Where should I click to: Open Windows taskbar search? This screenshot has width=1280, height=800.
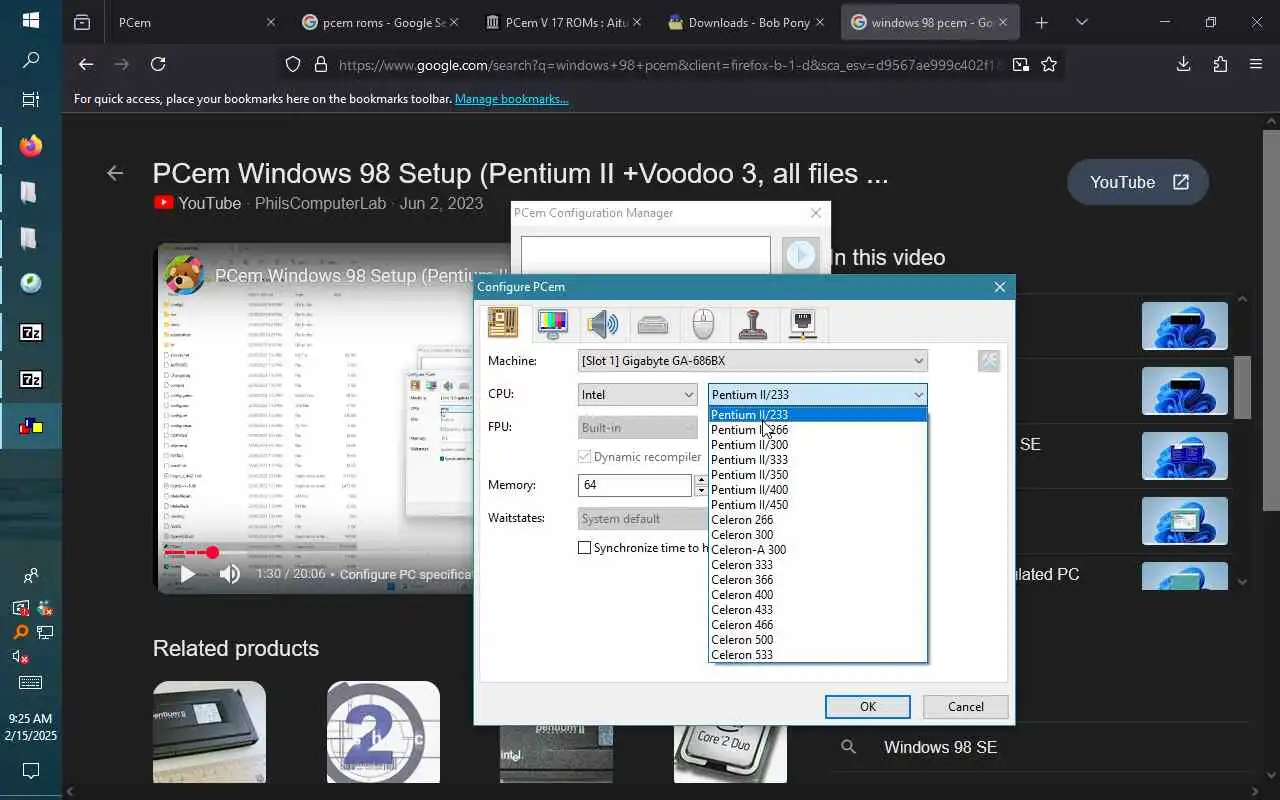point(31,60)
